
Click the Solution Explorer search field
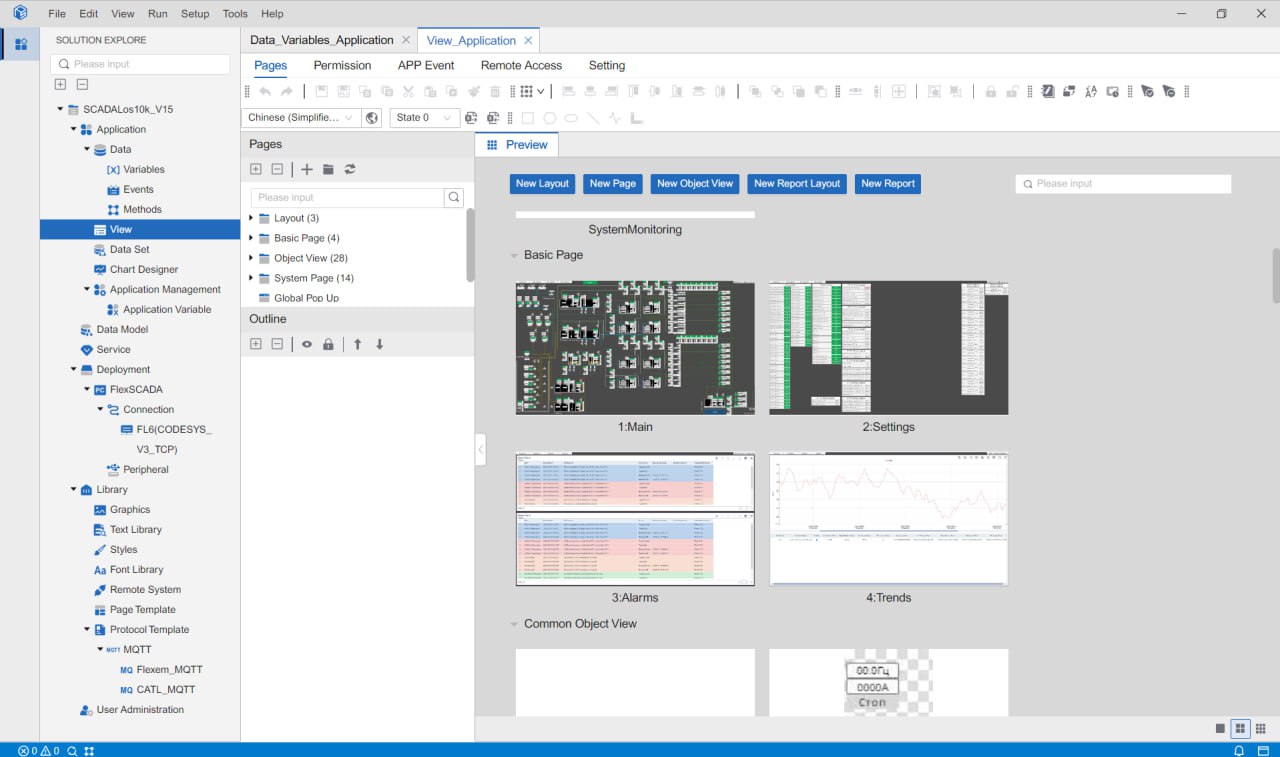tap(140, 64)
